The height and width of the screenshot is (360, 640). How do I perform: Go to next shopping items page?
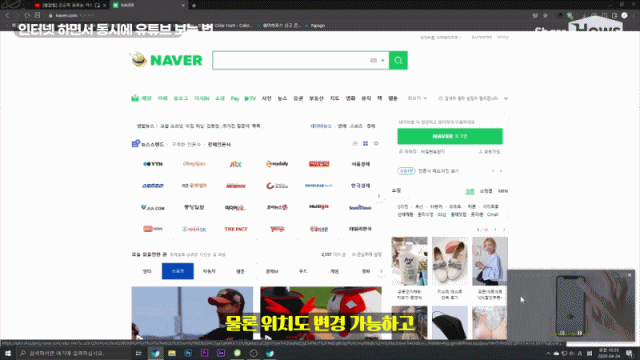(x=504, y=230)
